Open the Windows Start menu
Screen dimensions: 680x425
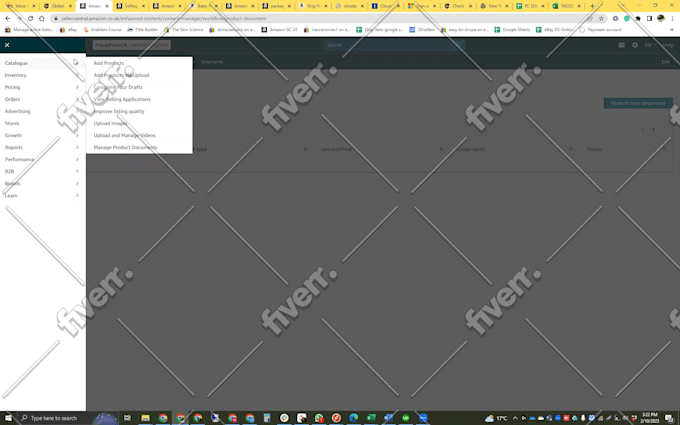pos(8,418)
